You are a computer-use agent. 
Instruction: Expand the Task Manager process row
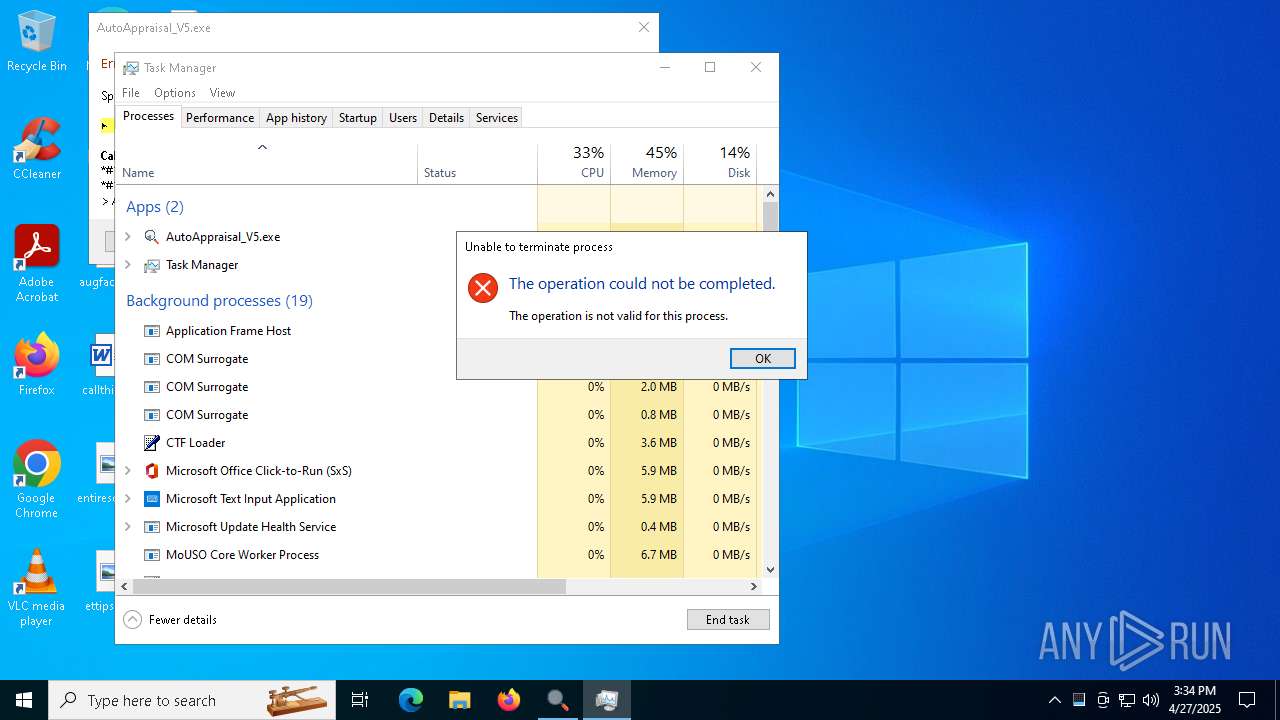point(127,265)
